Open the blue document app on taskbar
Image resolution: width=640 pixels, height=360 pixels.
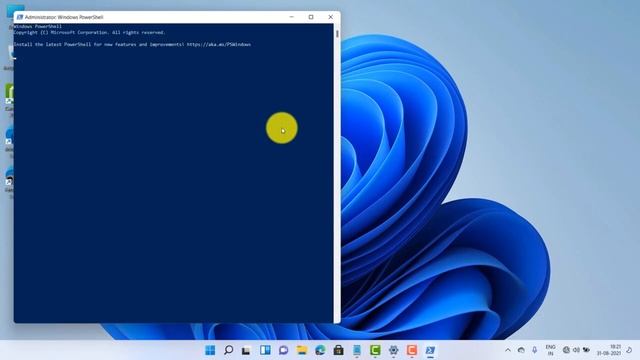(357, 350)
